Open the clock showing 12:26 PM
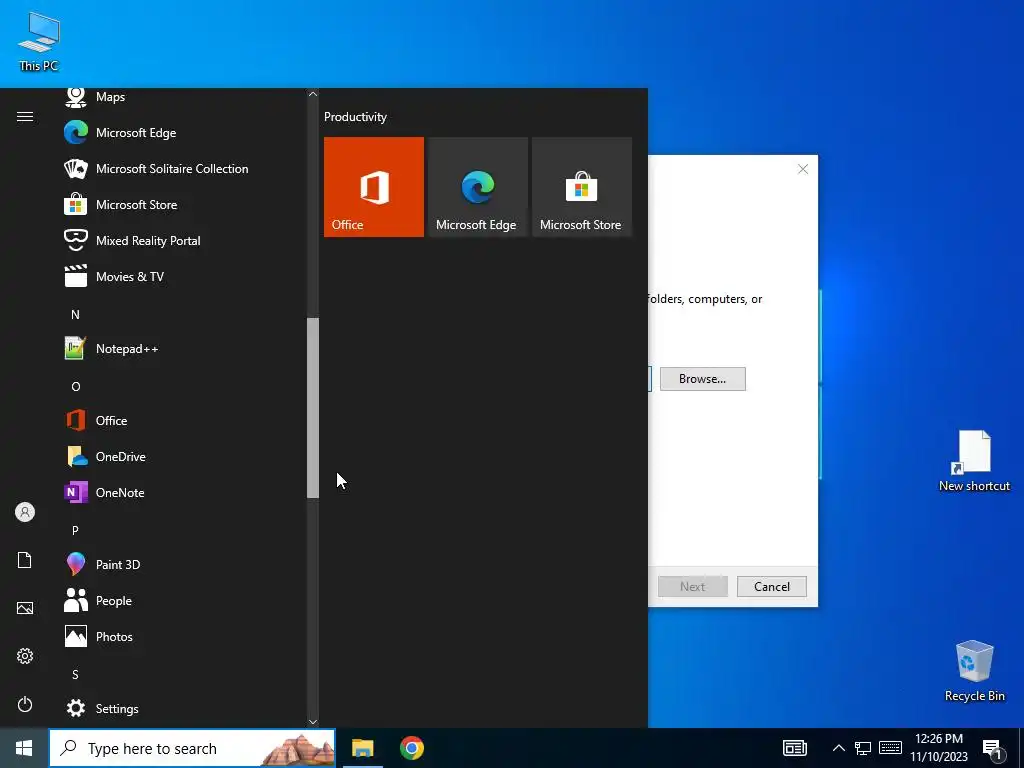 point(939,748)
